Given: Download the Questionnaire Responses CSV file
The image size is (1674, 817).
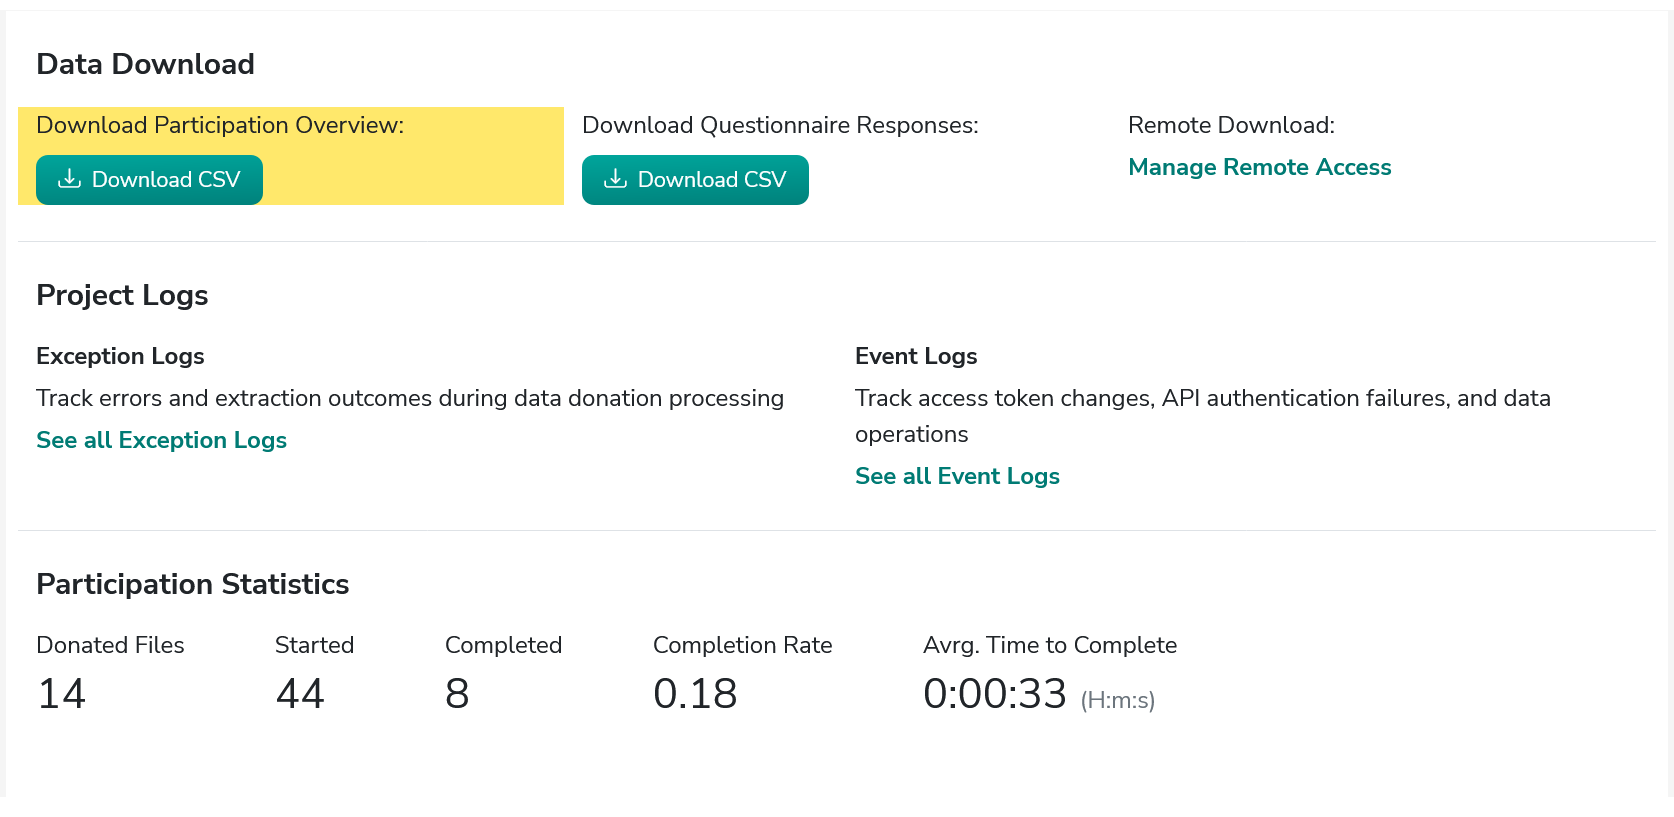Looking at the screenshot, I should point(695,180).
